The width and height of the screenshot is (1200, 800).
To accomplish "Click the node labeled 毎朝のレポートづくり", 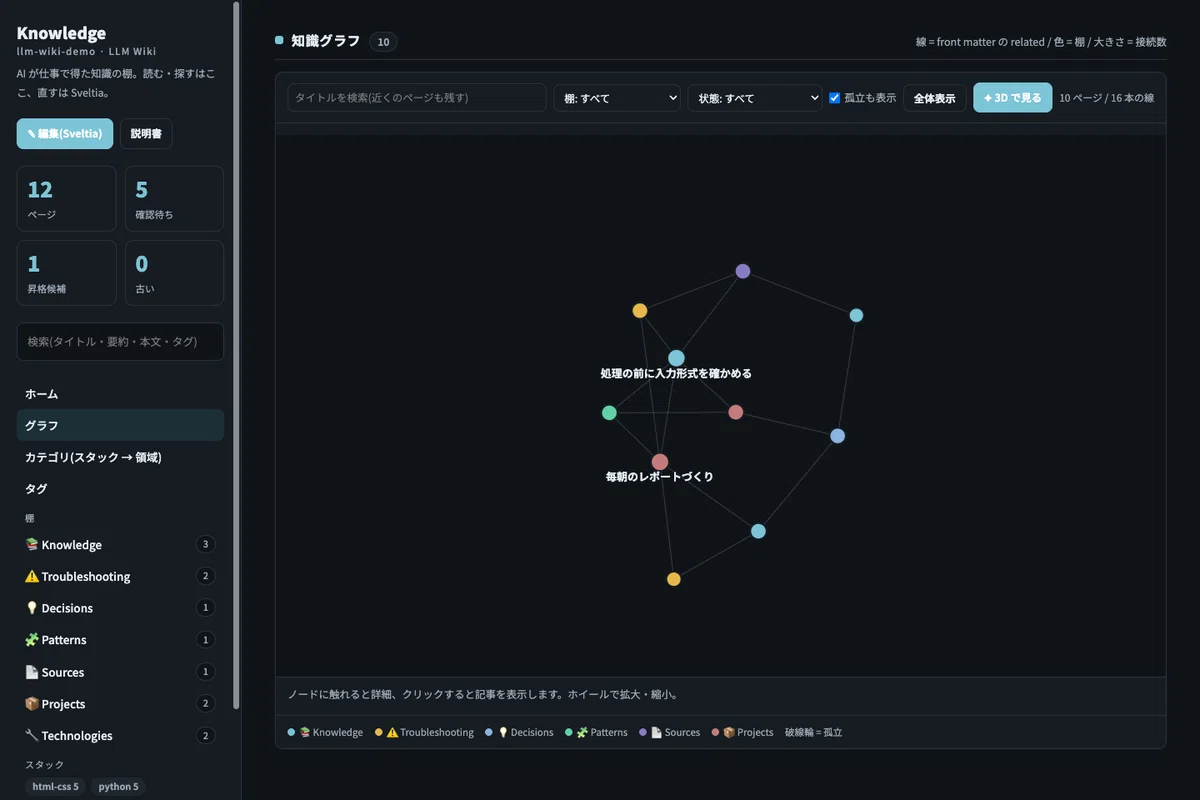I will [x=660, y=462].
